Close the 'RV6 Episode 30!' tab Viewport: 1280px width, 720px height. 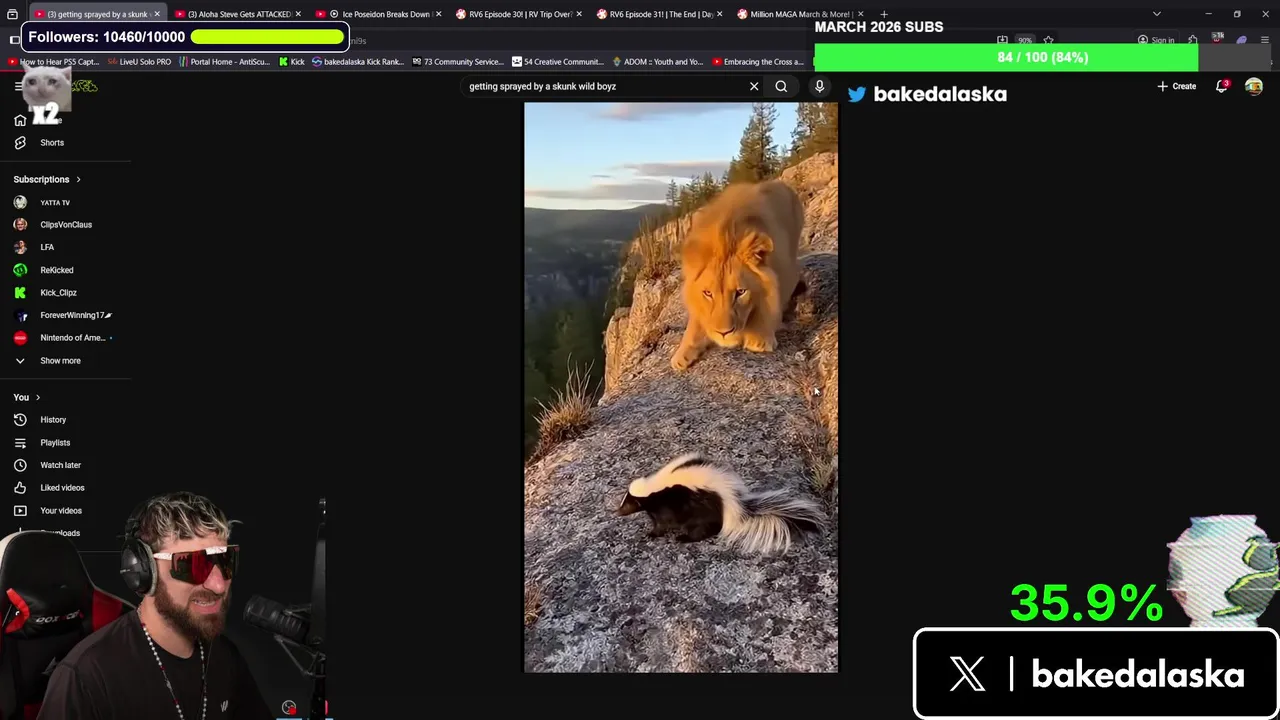[x=579, y=14]
